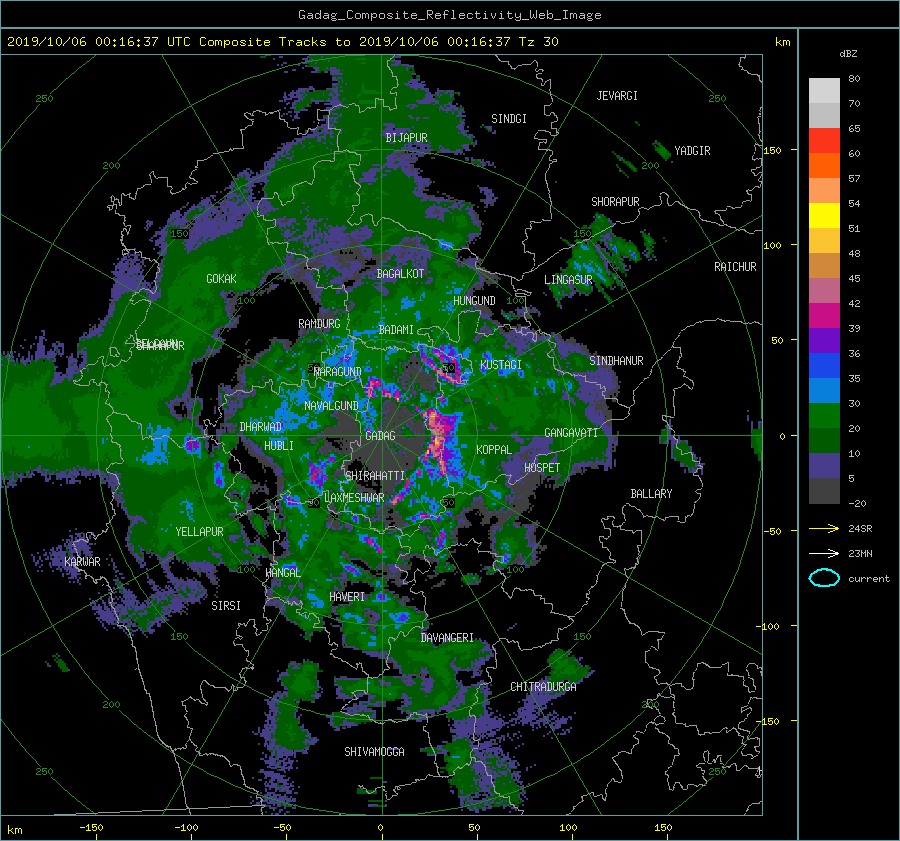Pick the mauve pink swatch between 45 and 42 dBZ

(824, 290)
